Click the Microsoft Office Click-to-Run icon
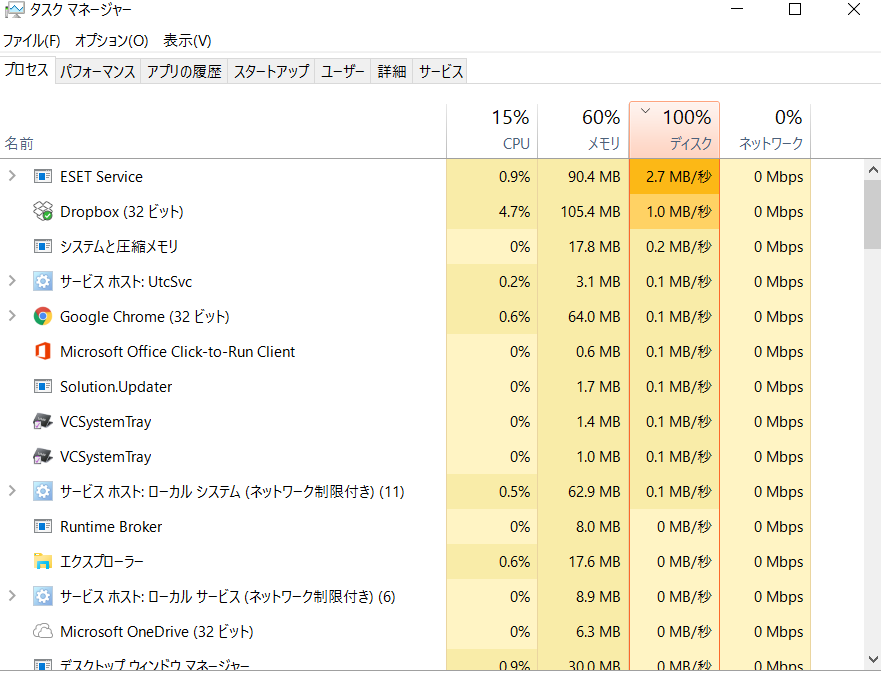This screenshot has width=881, height=686. 43,351
